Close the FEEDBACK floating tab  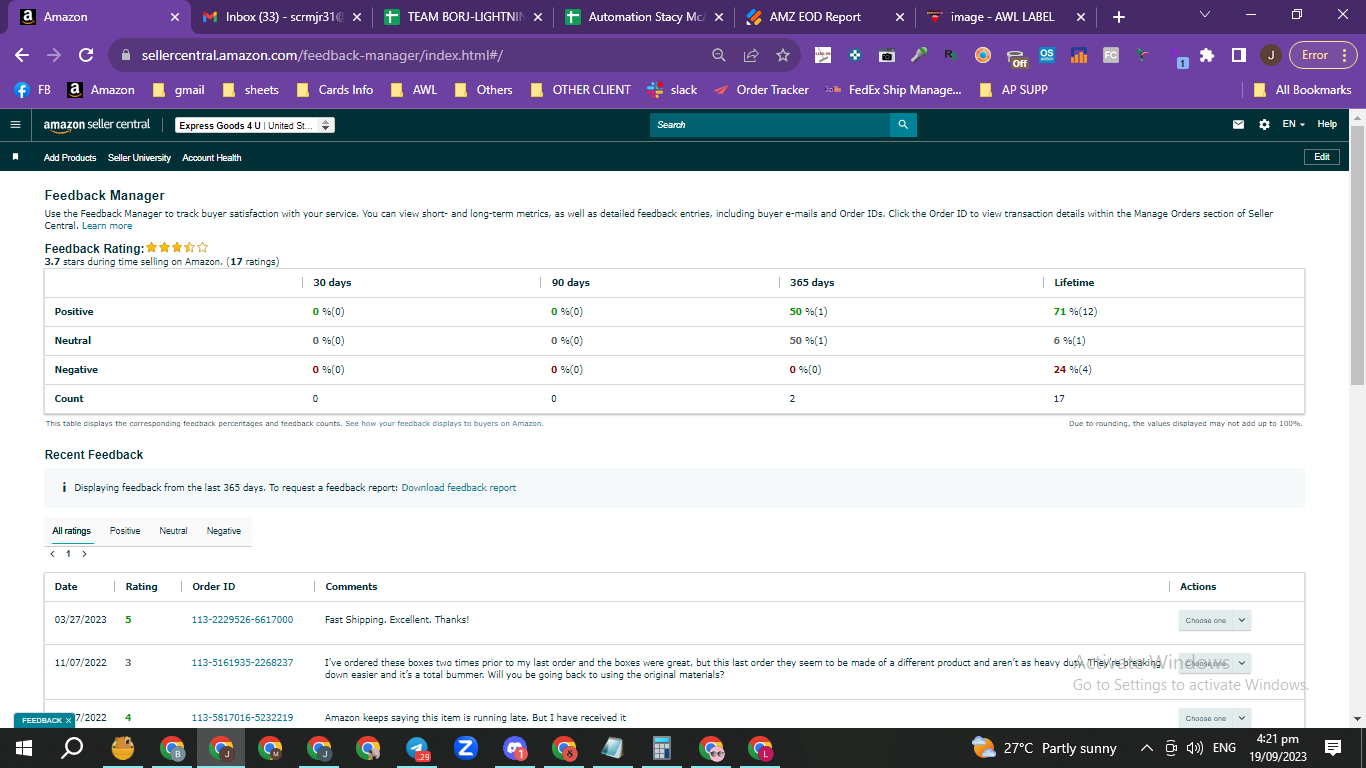(69, 720)
